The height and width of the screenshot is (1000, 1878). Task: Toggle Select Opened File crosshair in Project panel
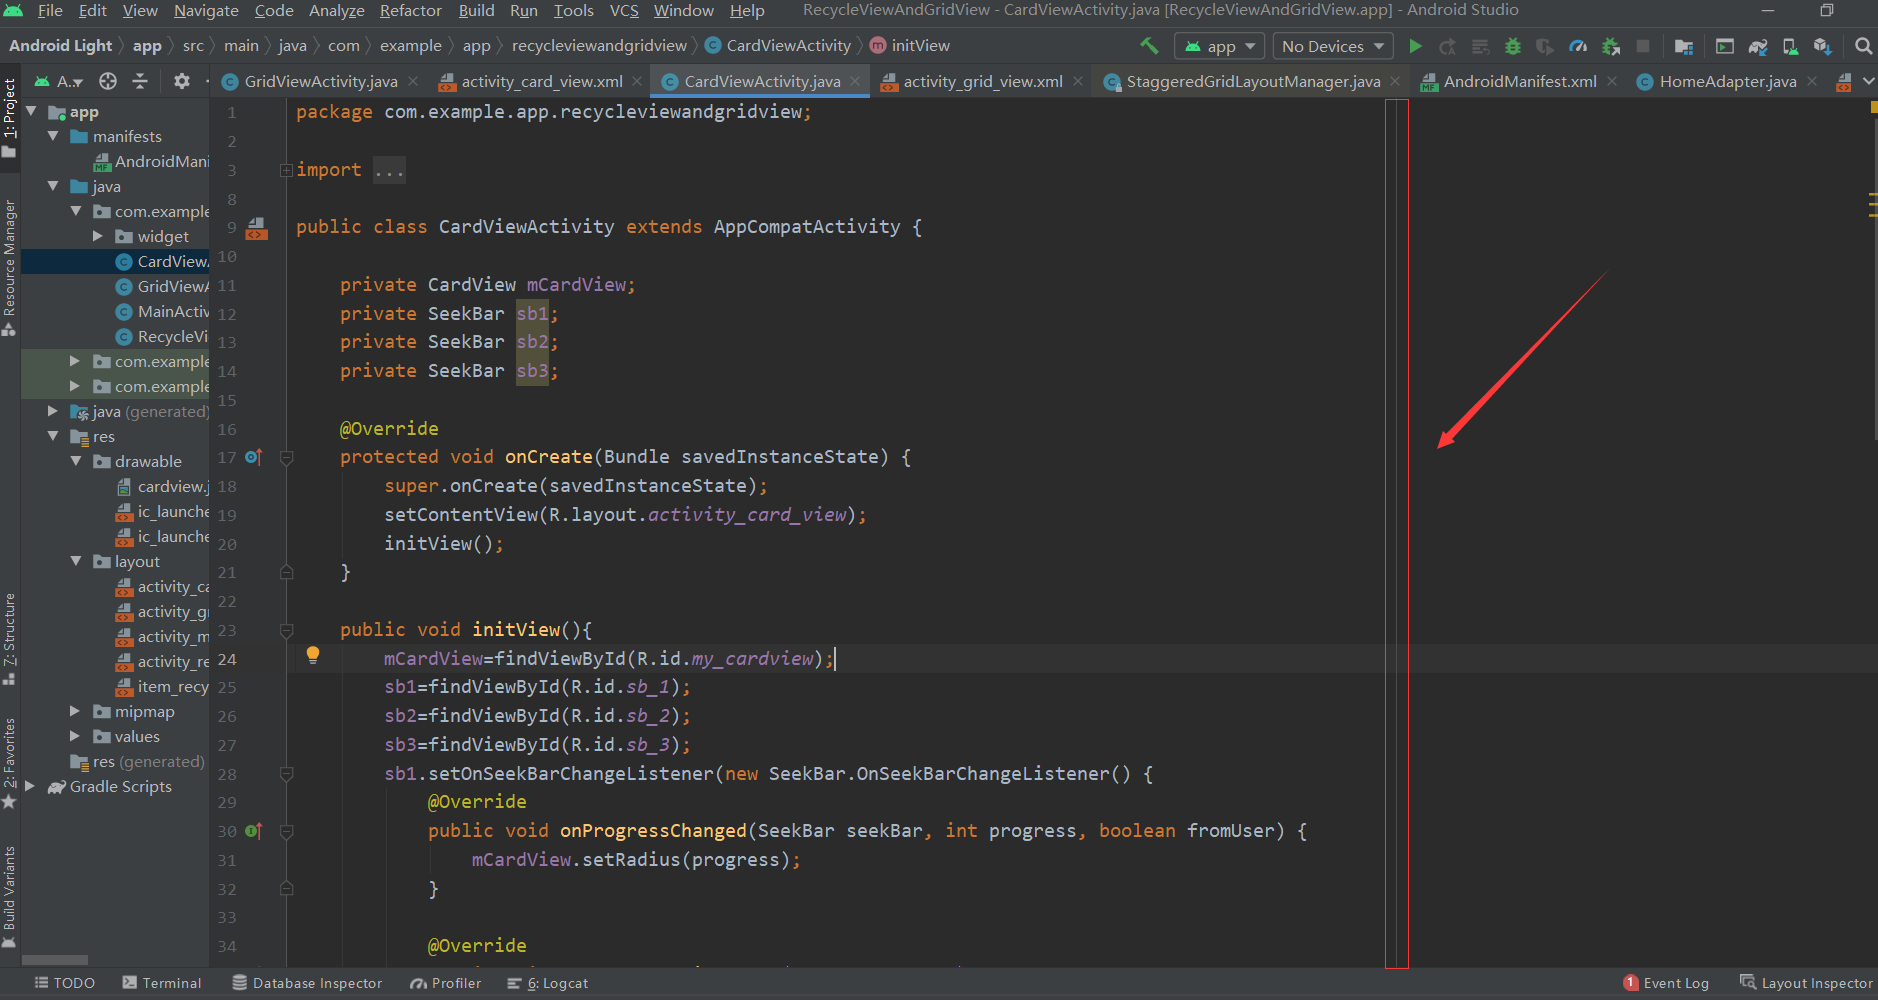108,80
